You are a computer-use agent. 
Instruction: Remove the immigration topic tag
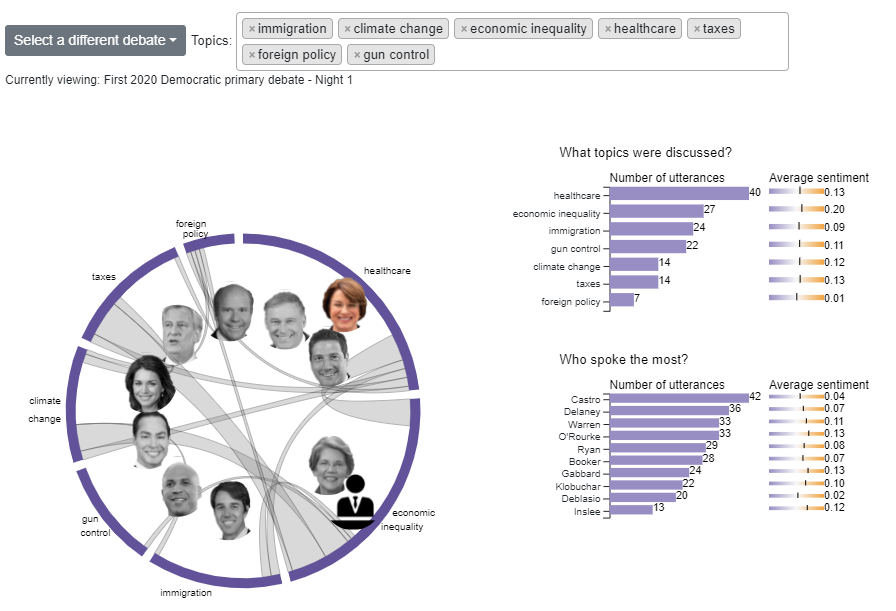click(252, 29)
